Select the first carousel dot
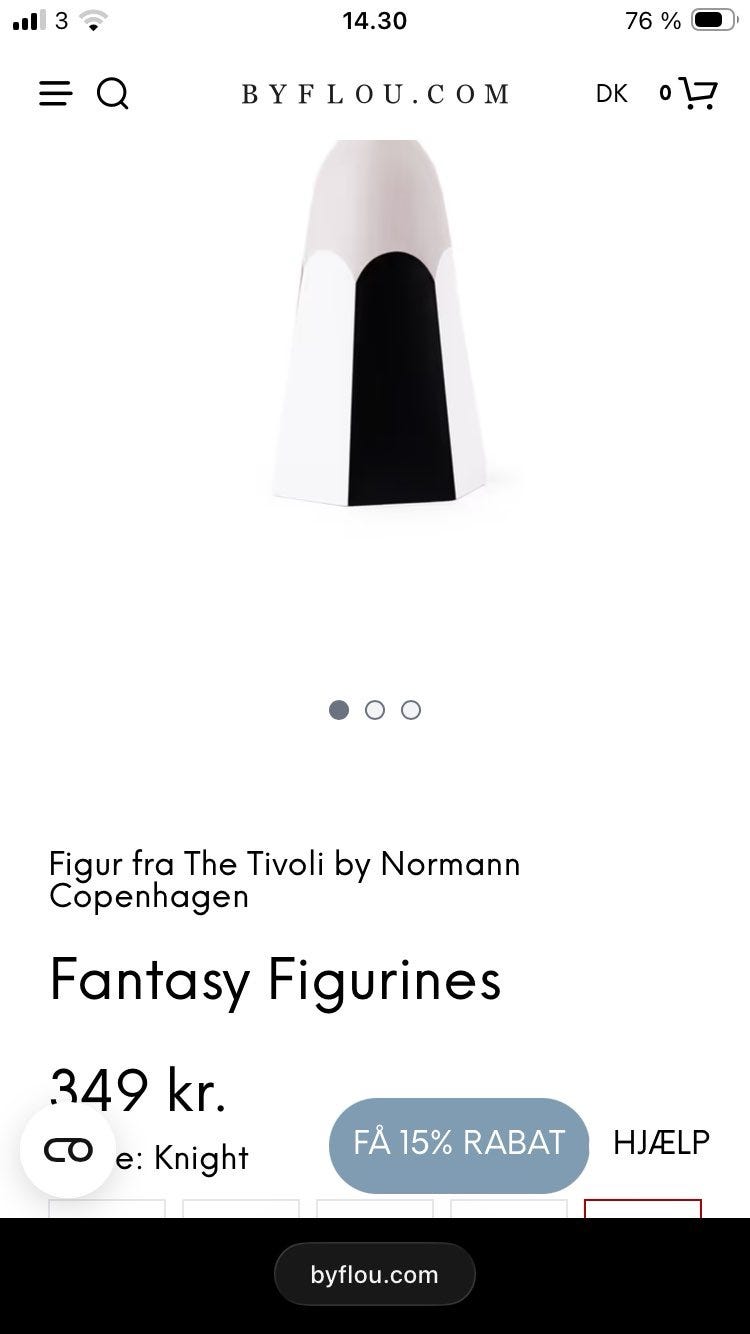750x1334 pixels. point(339,710)
